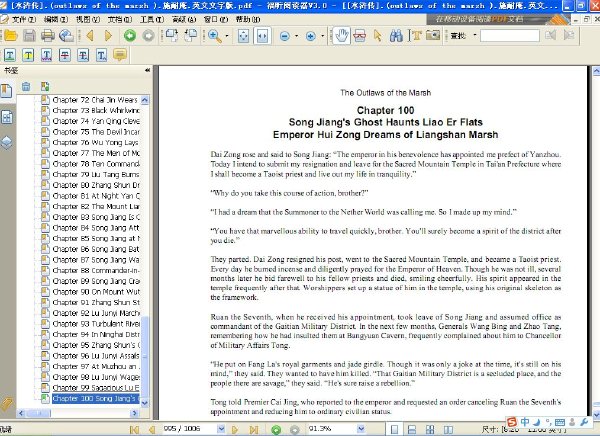Open search with the binoculars icon

(x=396, y=36)
